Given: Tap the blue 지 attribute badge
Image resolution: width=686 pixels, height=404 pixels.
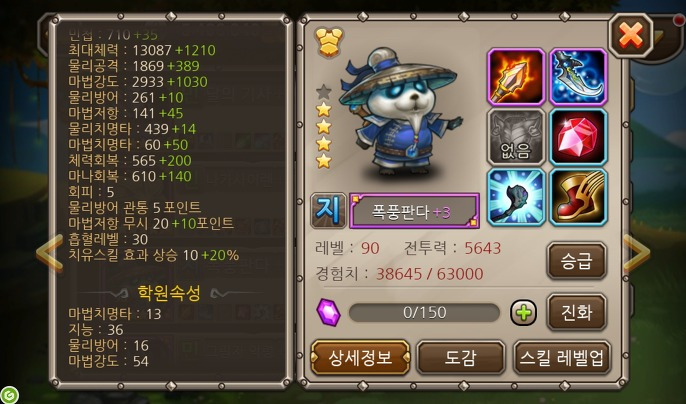Looking at the screenshot, I should click(328, 211).
